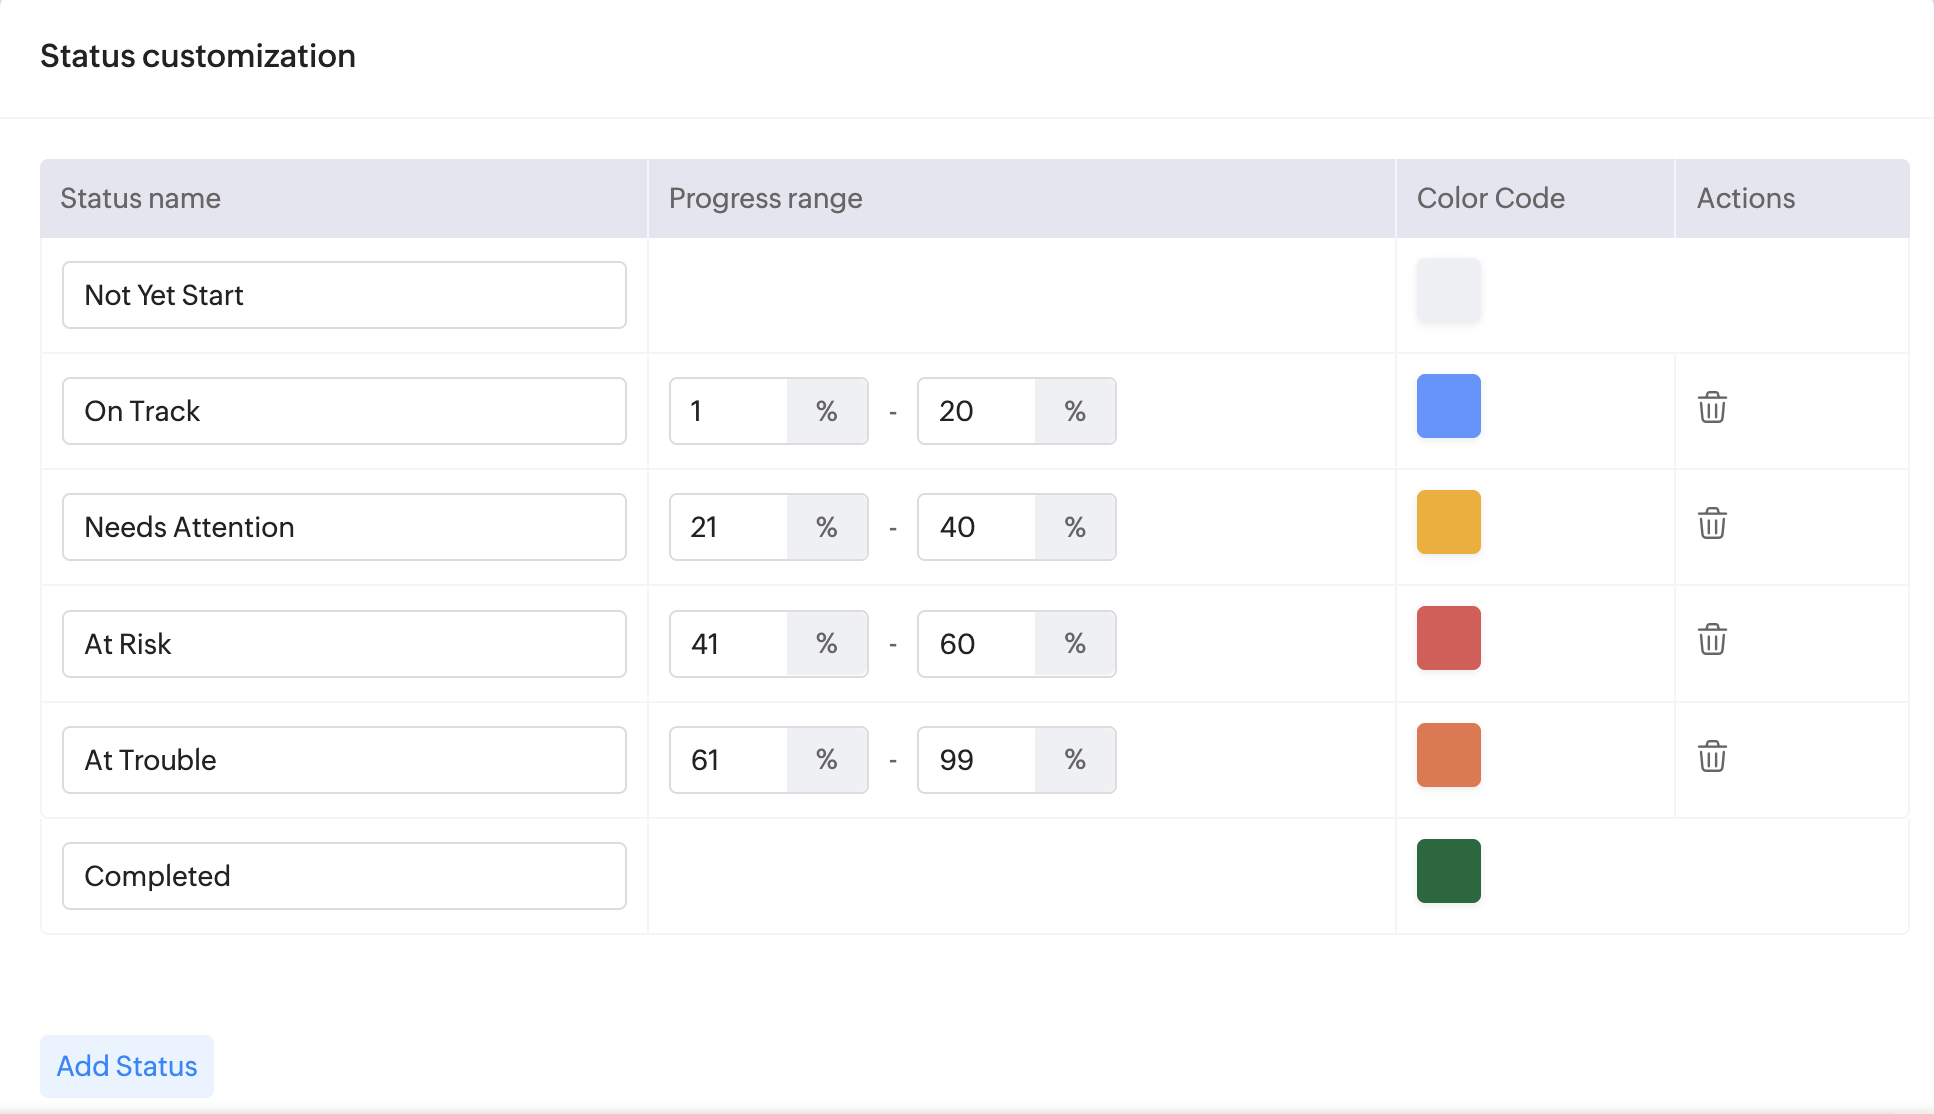Delete the Needs Attention status row
This screenshot has height=1114, width=1934.
pyautogui.click(x=1712, y=524)
